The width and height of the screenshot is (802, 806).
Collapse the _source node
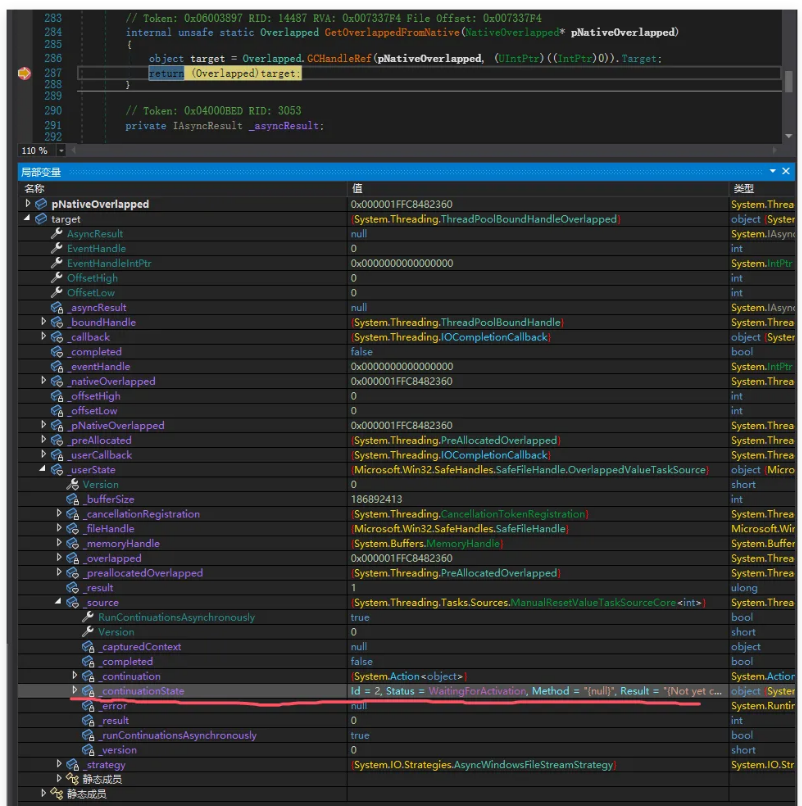(58, 601)
